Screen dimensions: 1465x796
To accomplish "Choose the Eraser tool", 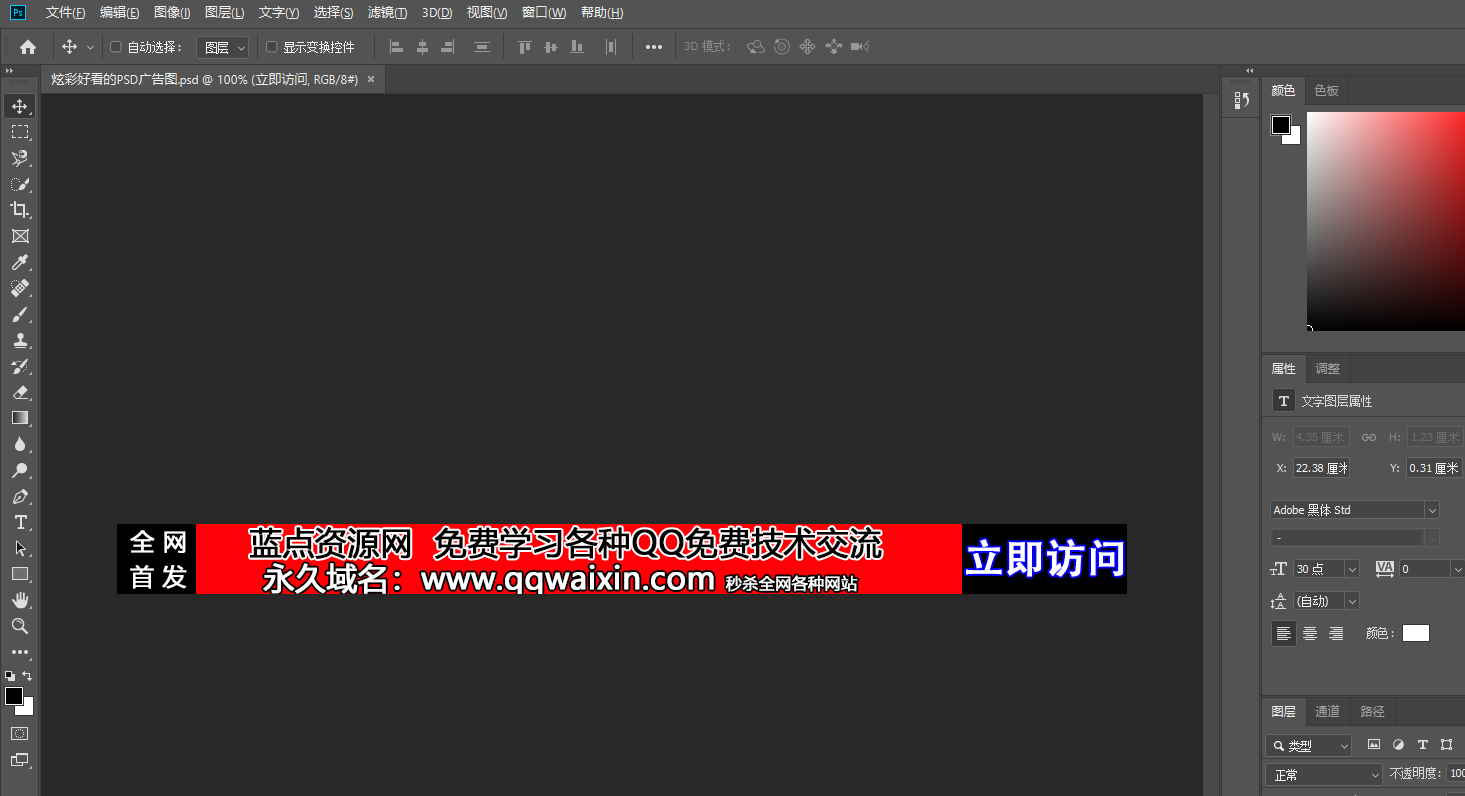I will pyautogui.click(x=20, y=393).
